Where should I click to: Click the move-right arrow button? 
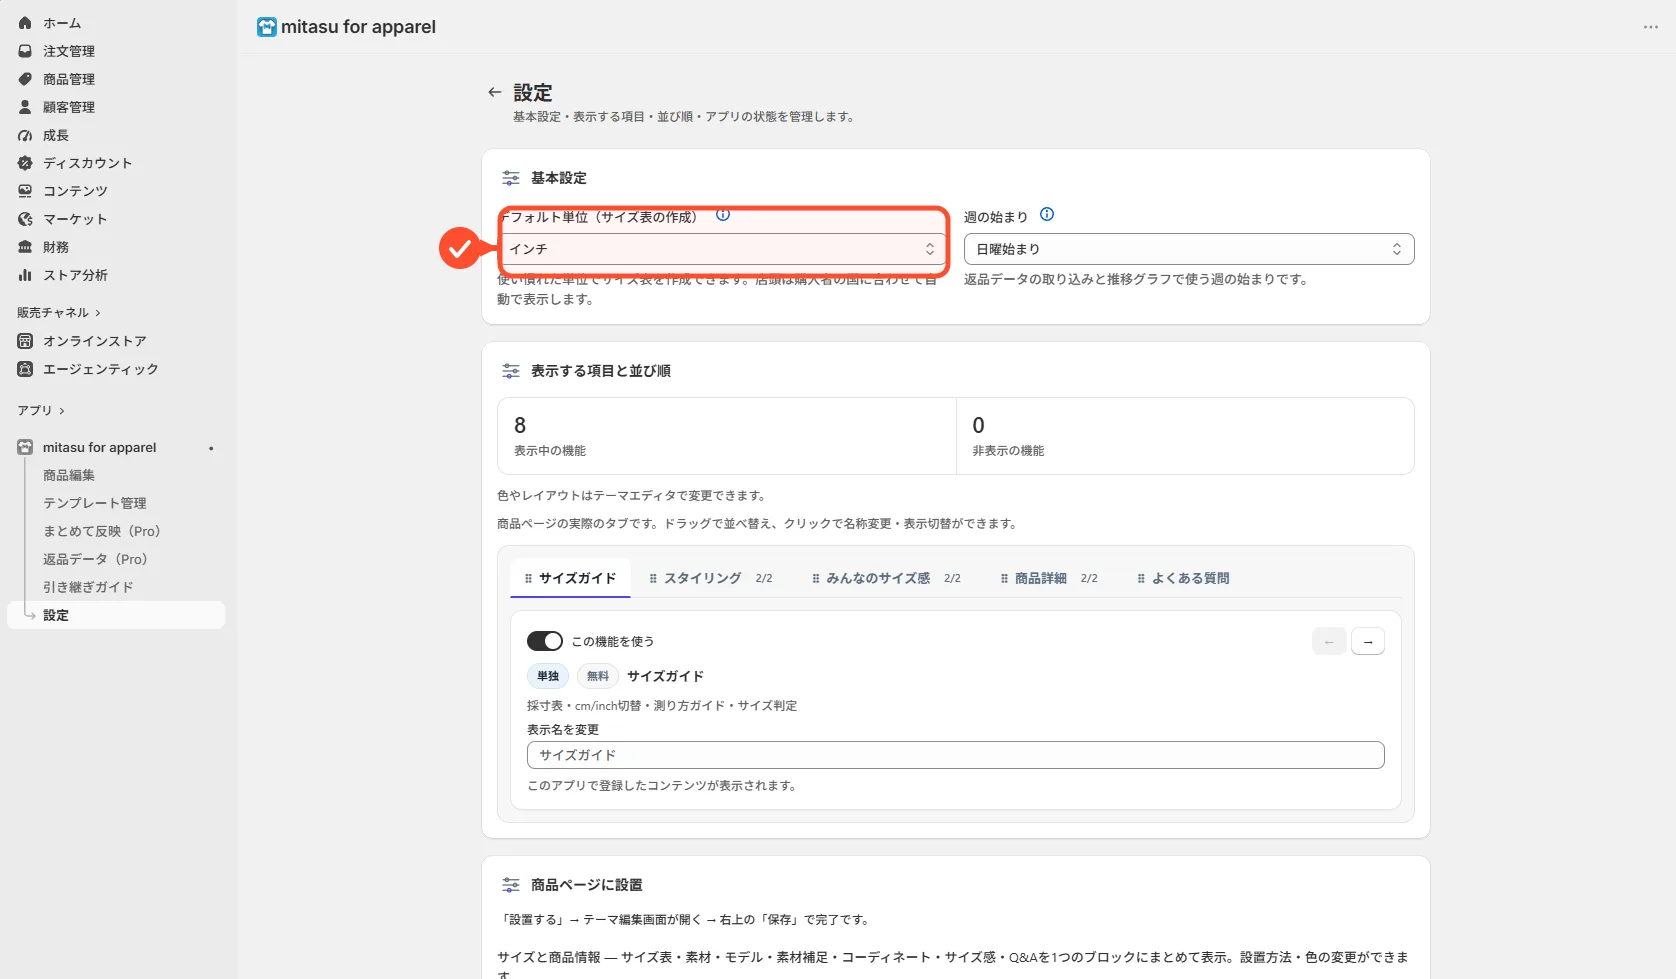1368,641
